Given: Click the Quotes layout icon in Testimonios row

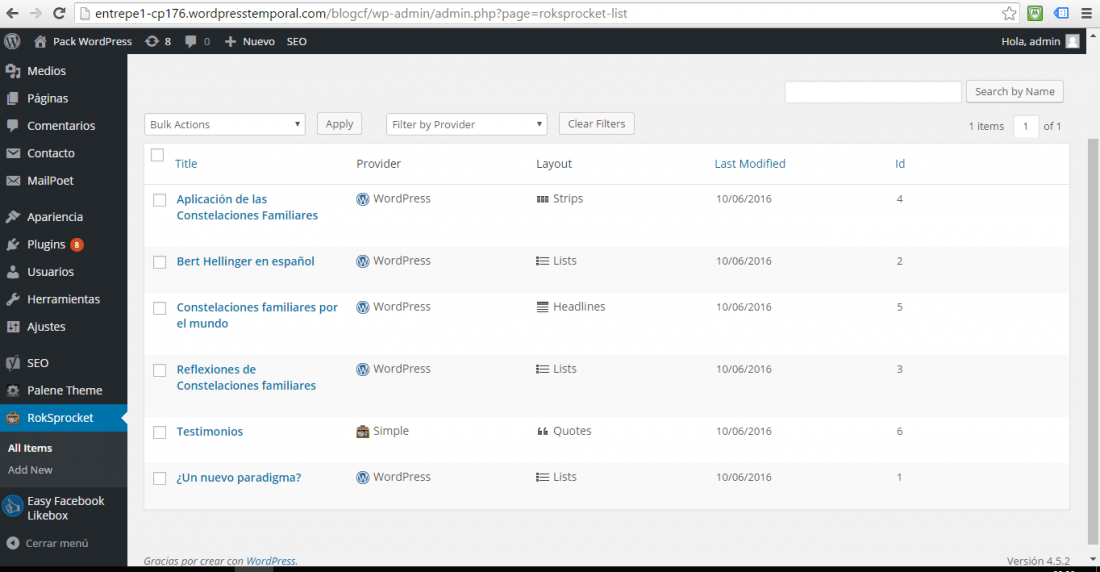Looking at the screenshot, I should click(x=542, y=431).
